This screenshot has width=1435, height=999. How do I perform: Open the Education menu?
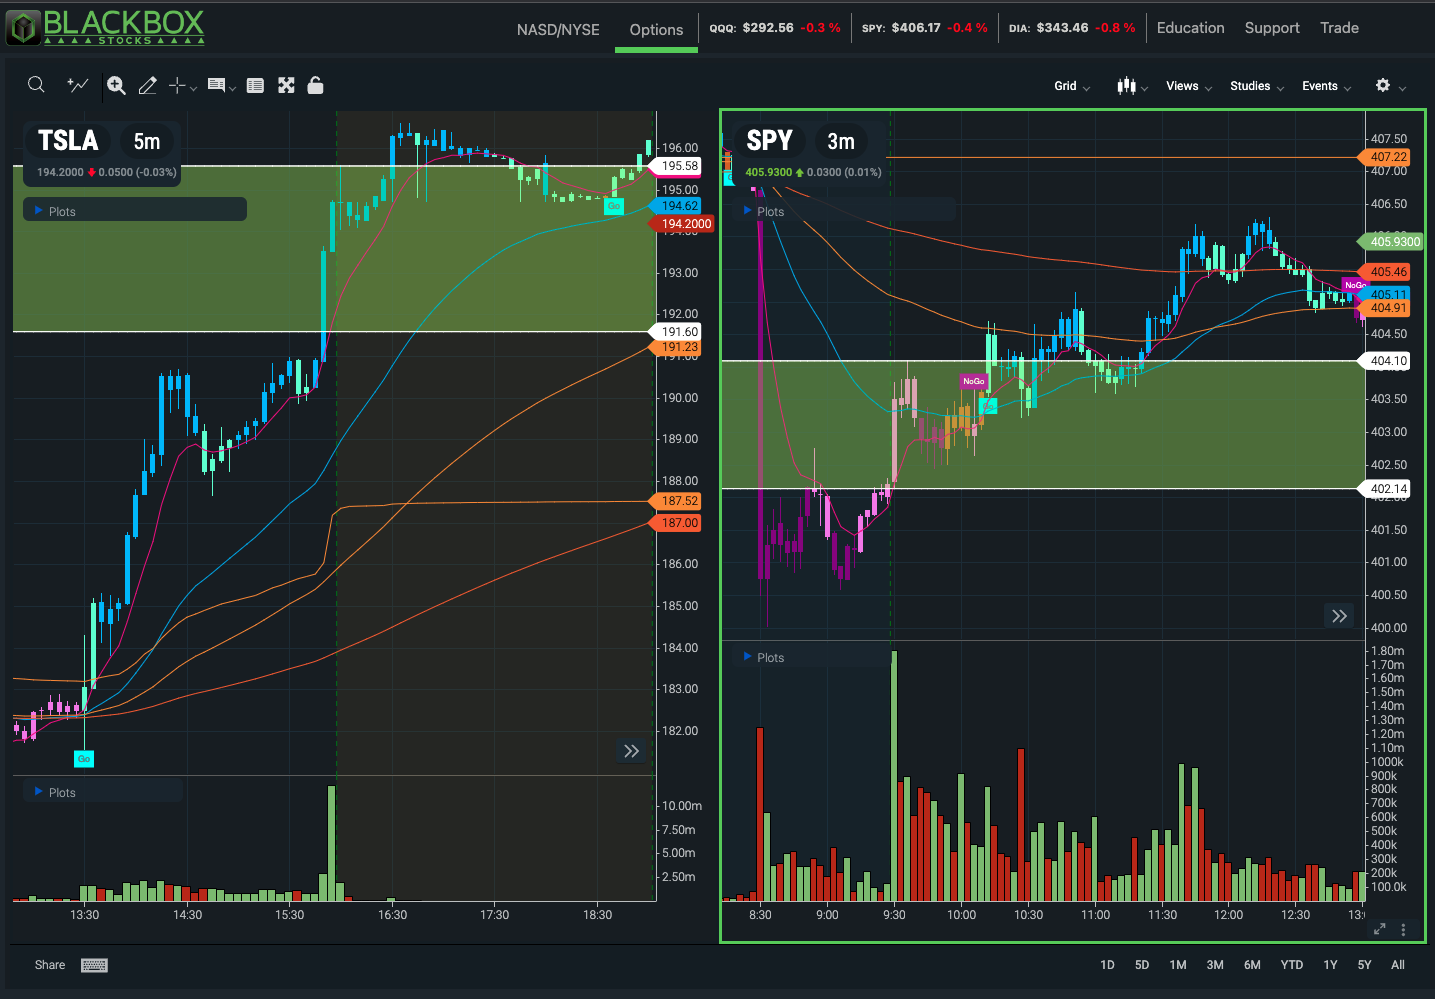pos(1190,28)
